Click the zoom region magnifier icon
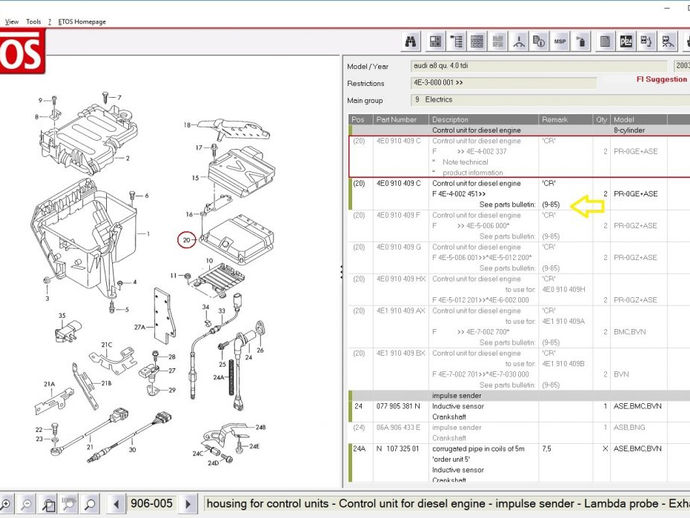Image resolution: width=690 pixels, height=518 pixels. tap(48, 503)
